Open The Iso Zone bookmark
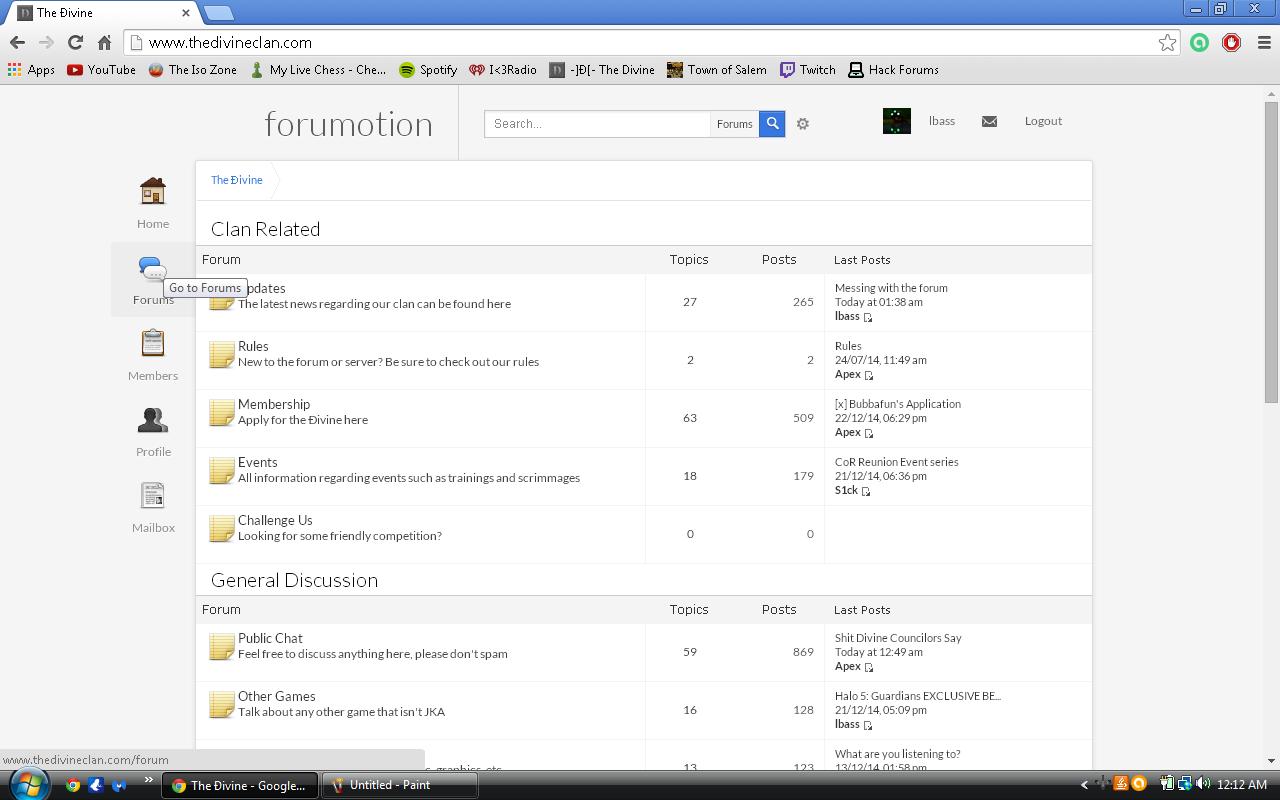 tap(193, 70)
